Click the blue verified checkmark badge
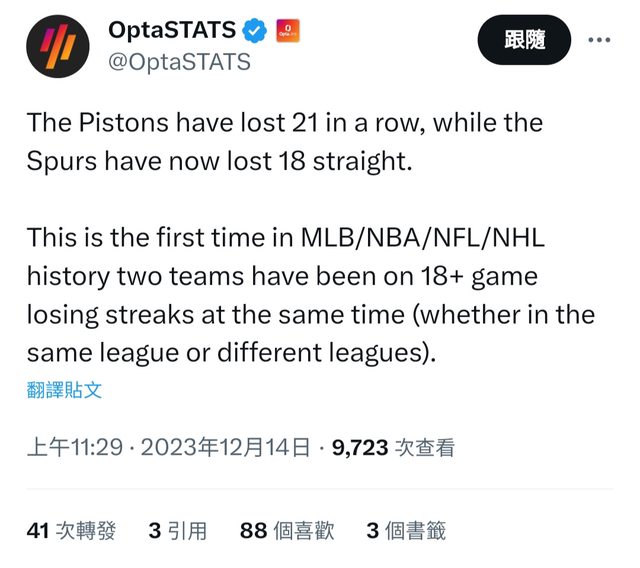The image size is (640, 568). 256,31
